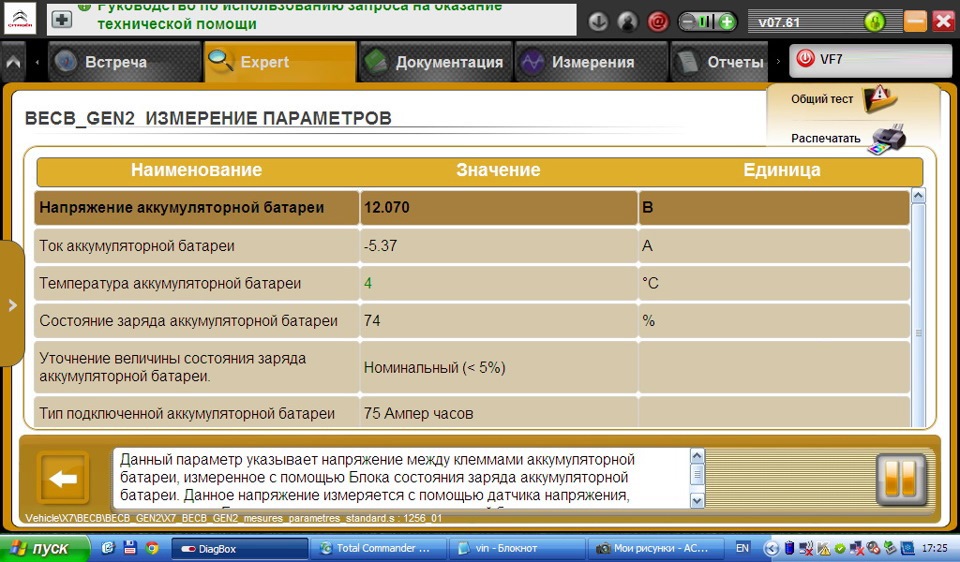Click the Распечатать printer icon

pyautogui.click(x=887, y=139)
